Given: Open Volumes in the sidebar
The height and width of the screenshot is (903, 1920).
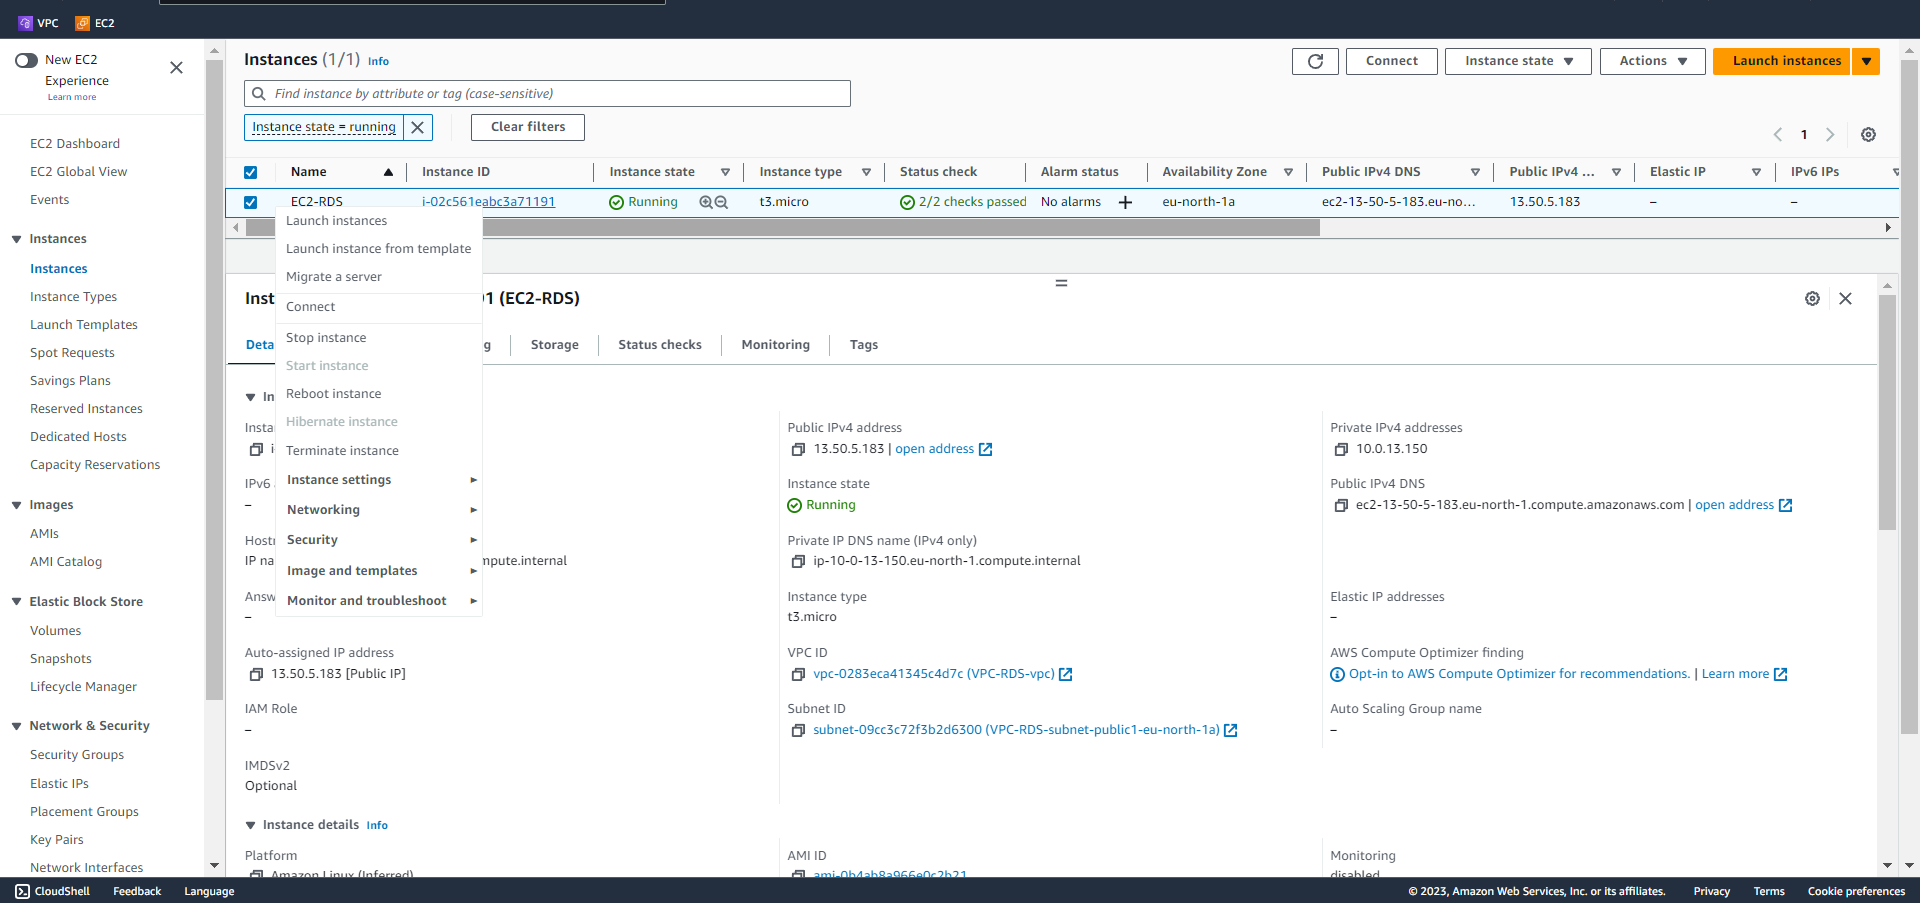Looking at the screenshot, I should click(56, 631).
